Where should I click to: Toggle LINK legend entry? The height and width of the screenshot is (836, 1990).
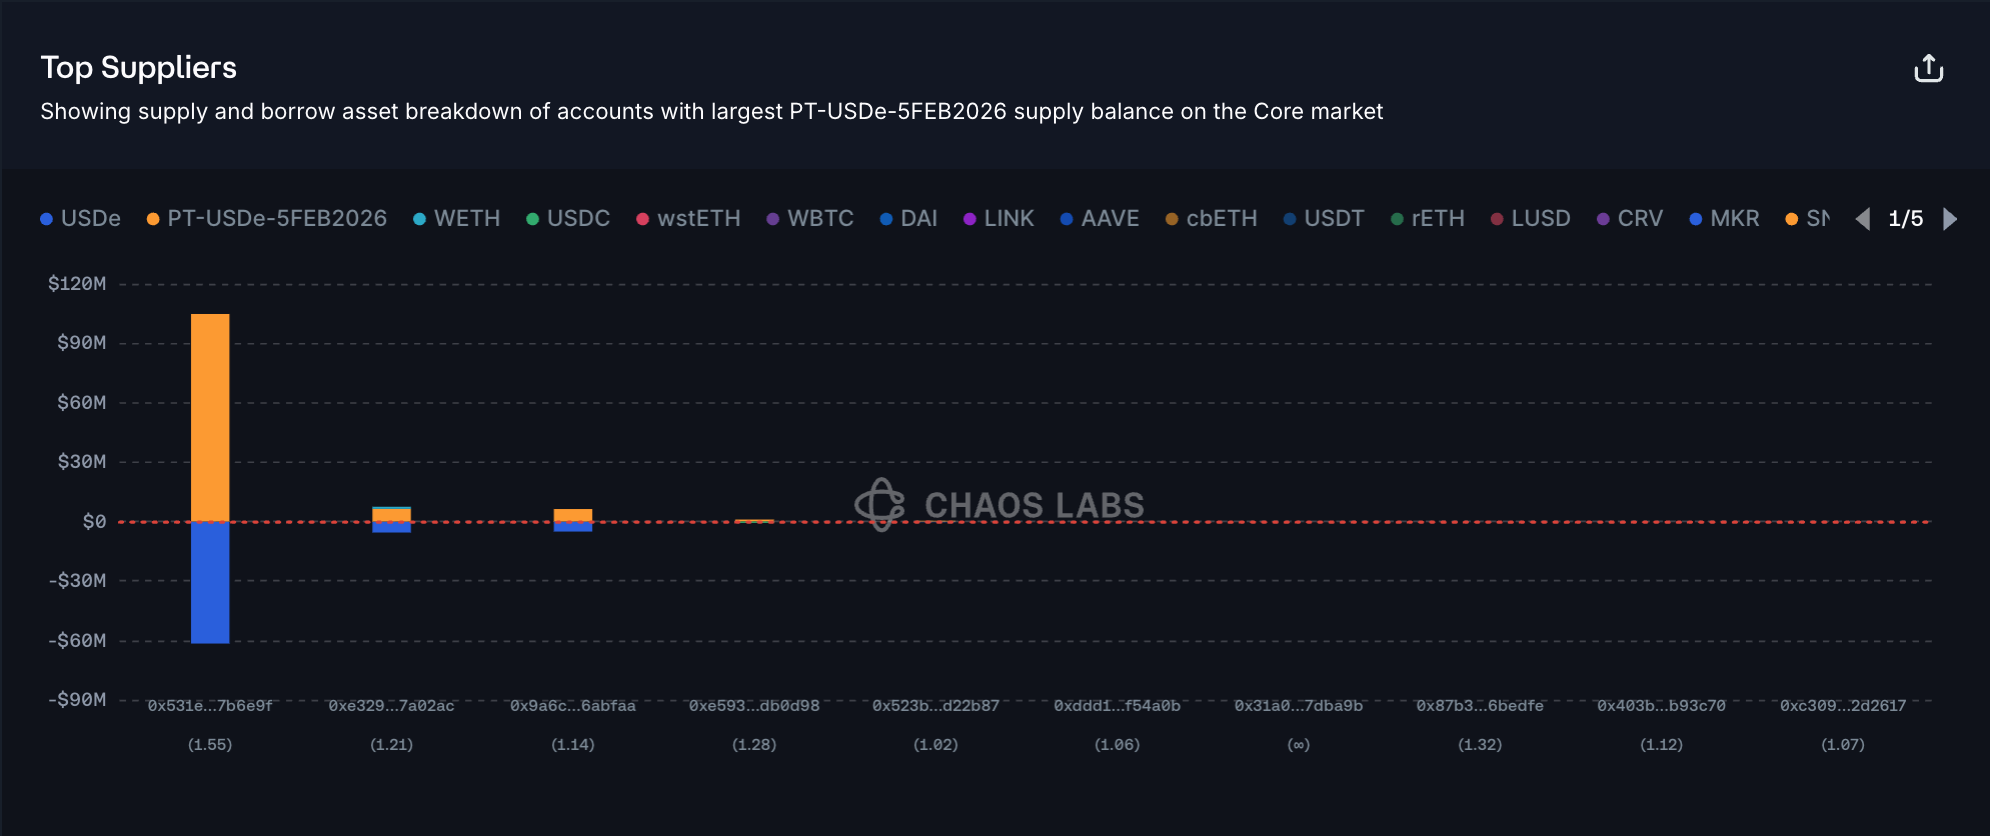click(x=998, y=219)
